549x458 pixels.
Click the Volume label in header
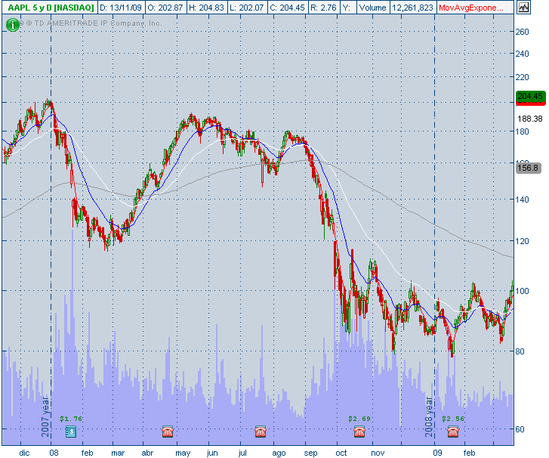372,8
